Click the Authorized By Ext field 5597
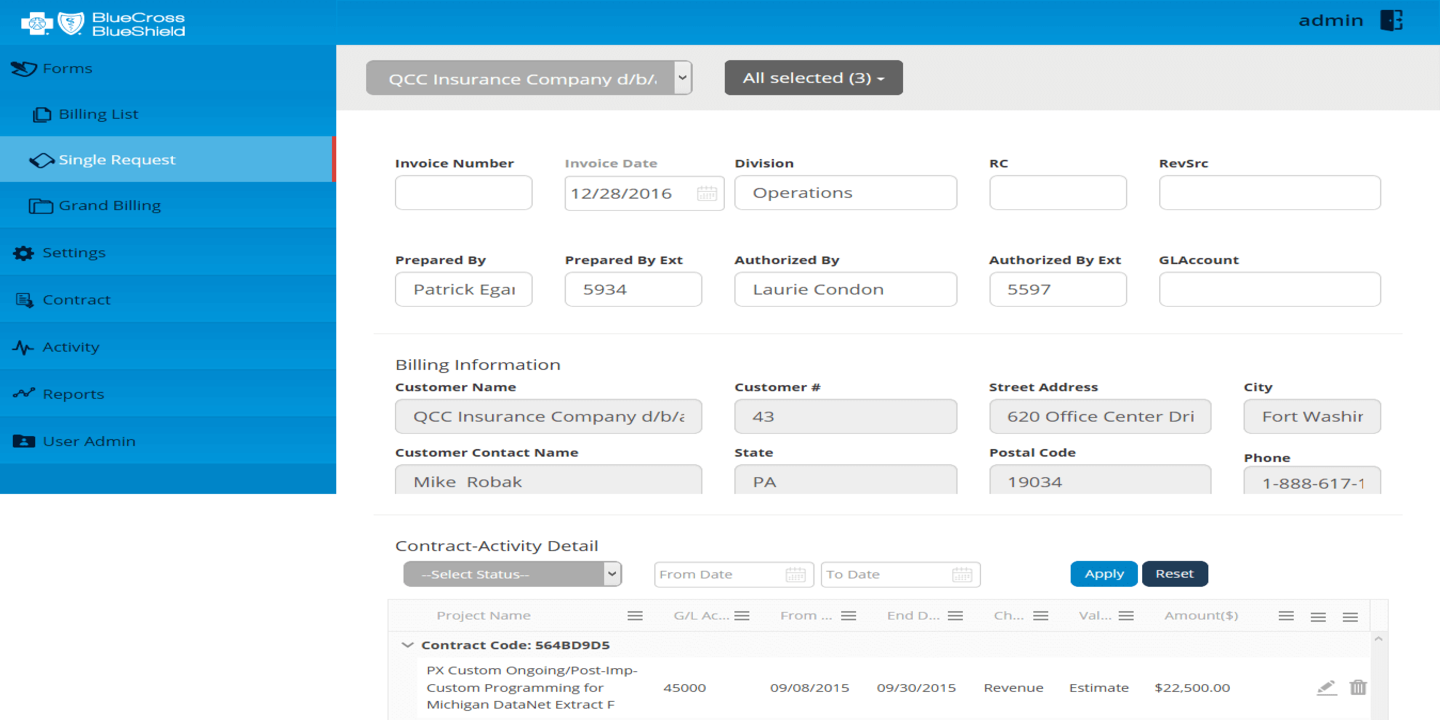Viewport: 1440px width, 720px height. 1058,289
